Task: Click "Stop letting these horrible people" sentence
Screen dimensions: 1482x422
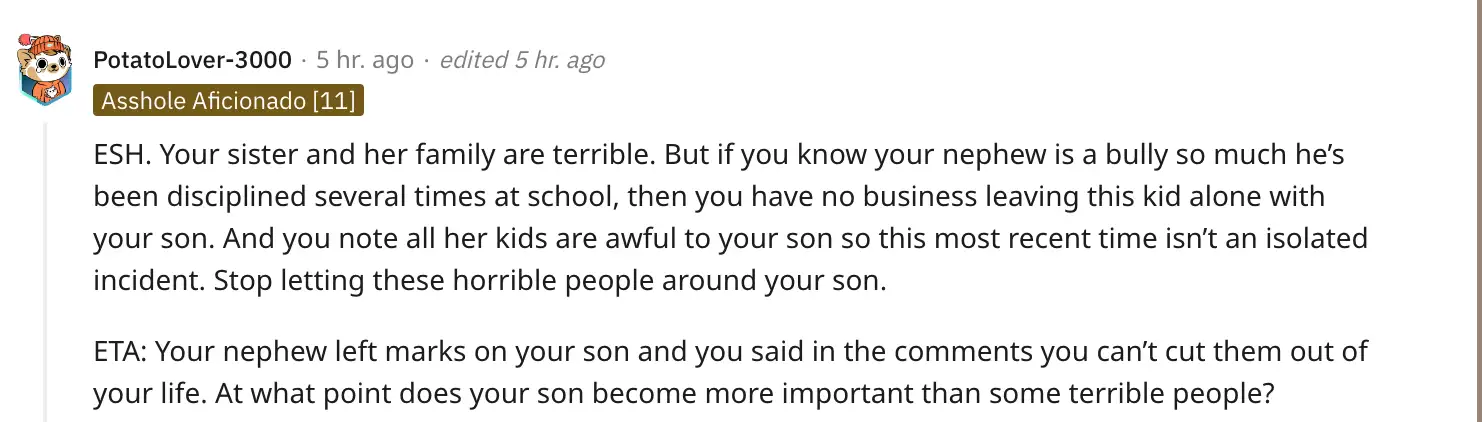Action: pyautogui.click(x=400, y=281)
